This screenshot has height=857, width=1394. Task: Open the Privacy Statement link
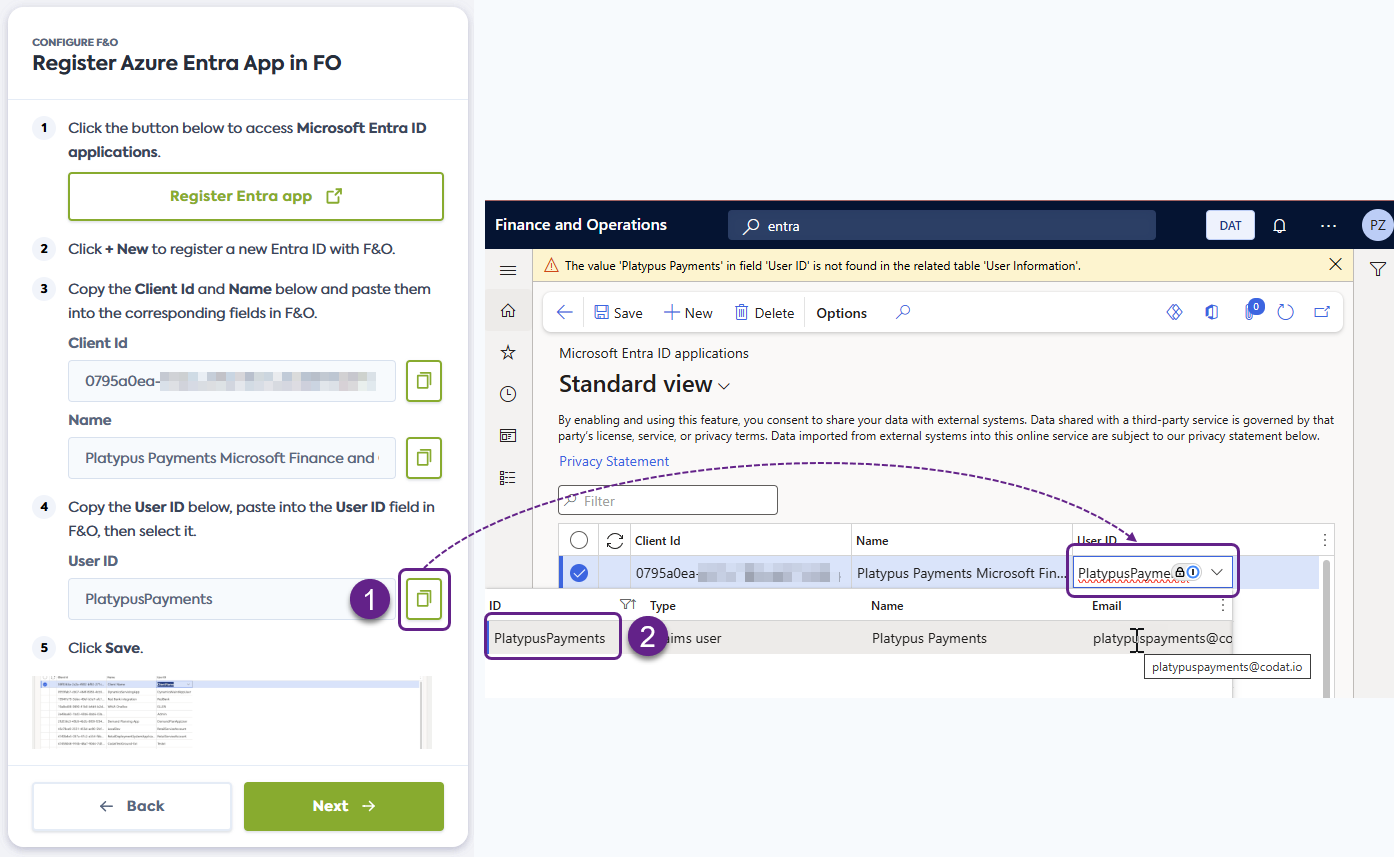click(614, 461)
